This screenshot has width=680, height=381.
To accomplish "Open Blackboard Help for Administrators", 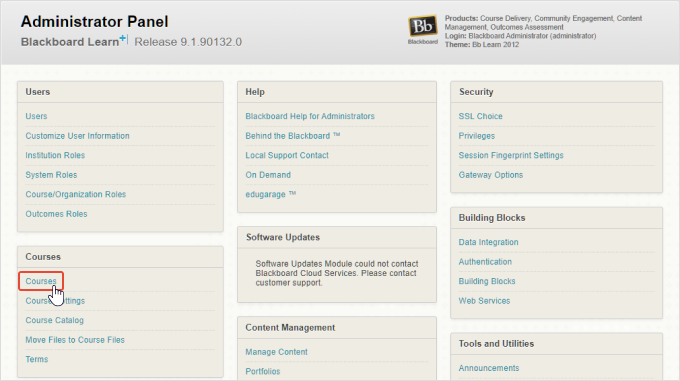I will 310,116.
